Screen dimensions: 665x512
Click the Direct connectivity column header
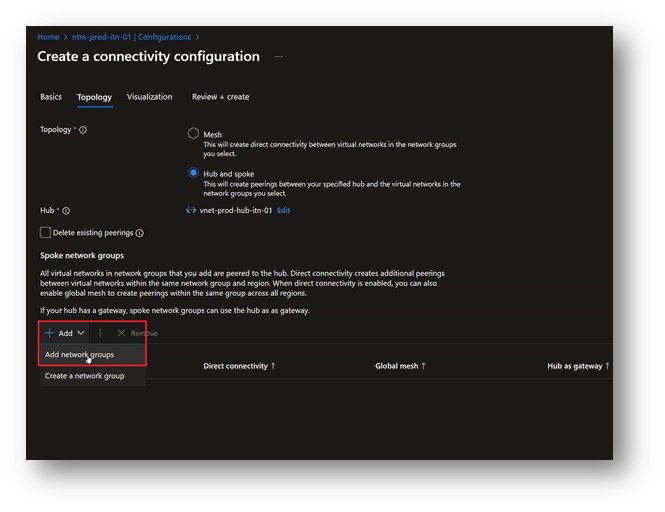pos(235,366)
